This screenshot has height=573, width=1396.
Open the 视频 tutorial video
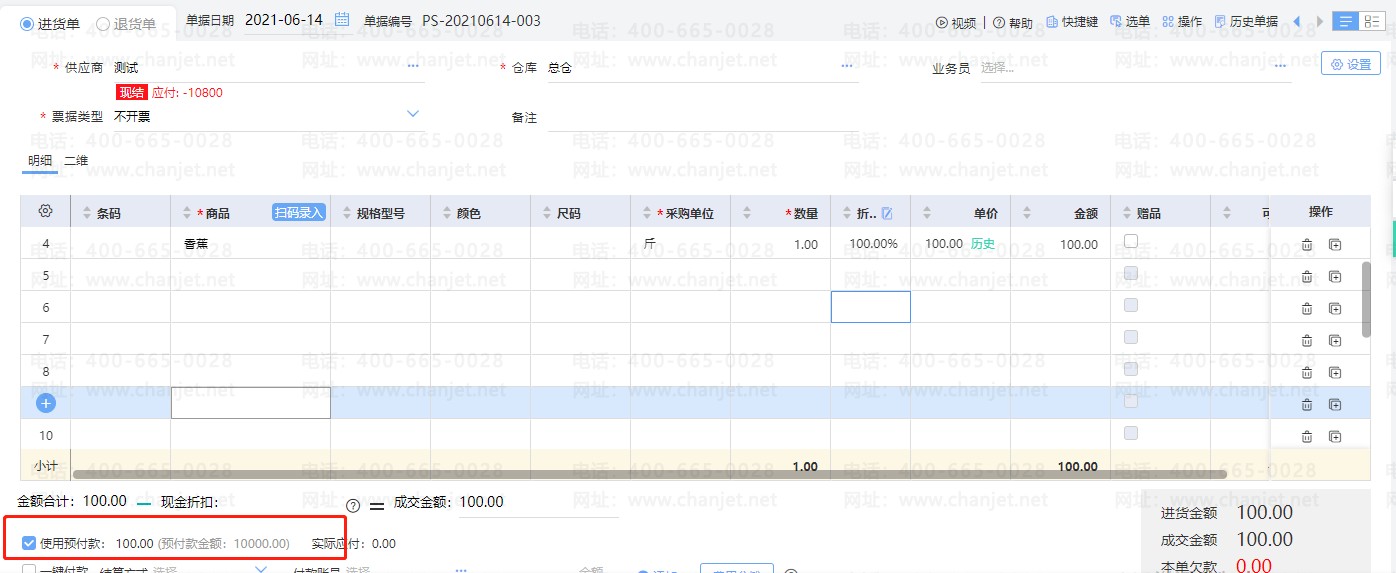coord(956,22)
